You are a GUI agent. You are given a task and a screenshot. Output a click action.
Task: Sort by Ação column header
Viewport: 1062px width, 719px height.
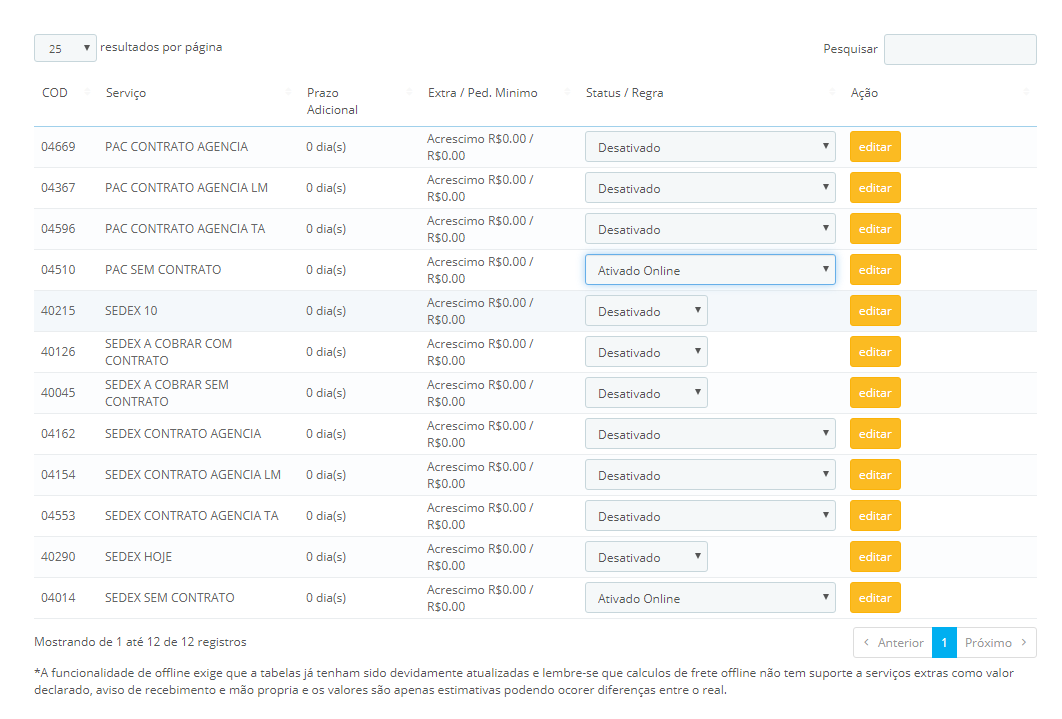pyautogui.click(x=940, y=93)
